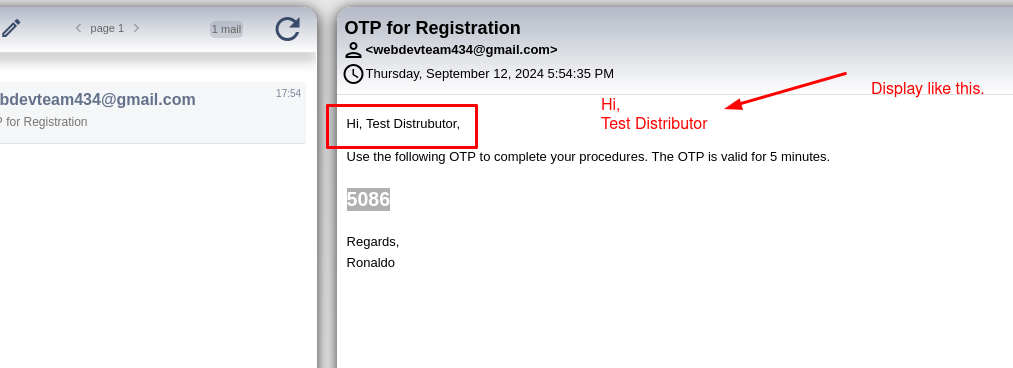Select the highlighted OTP code 5086
1013x368 pixels.
pyautogui.click(x=368, y=199)
